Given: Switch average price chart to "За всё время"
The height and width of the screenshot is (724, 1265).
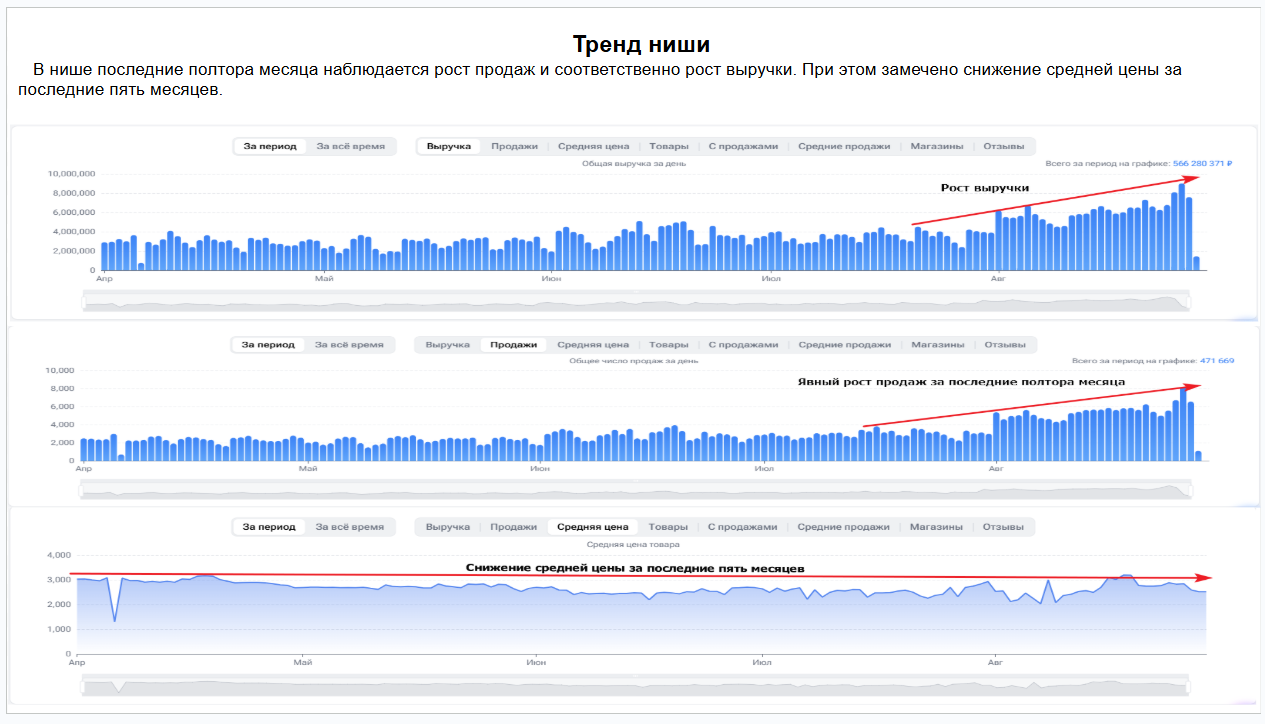Looking at the screenshot, I should [x=349, y=527].
